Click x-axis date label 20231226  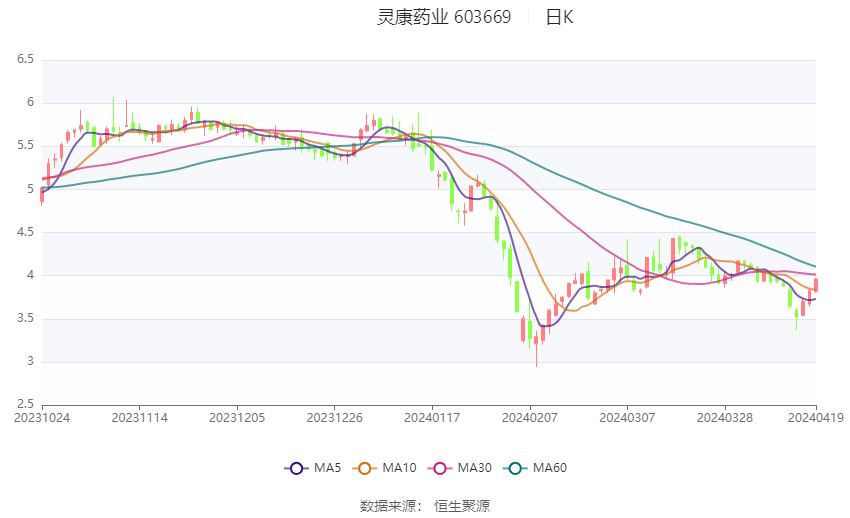pyautogui.click(x=334, y=418)
